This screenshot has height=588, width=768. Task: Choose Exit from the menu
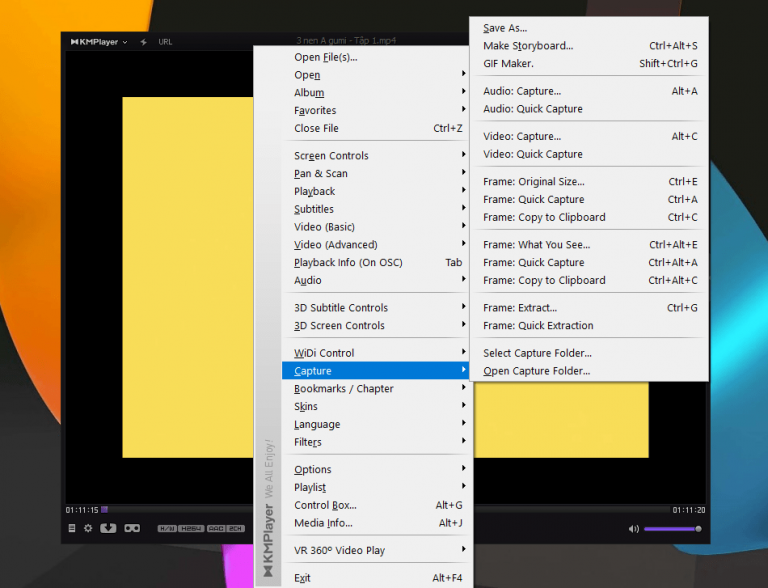tap(377, 578)
